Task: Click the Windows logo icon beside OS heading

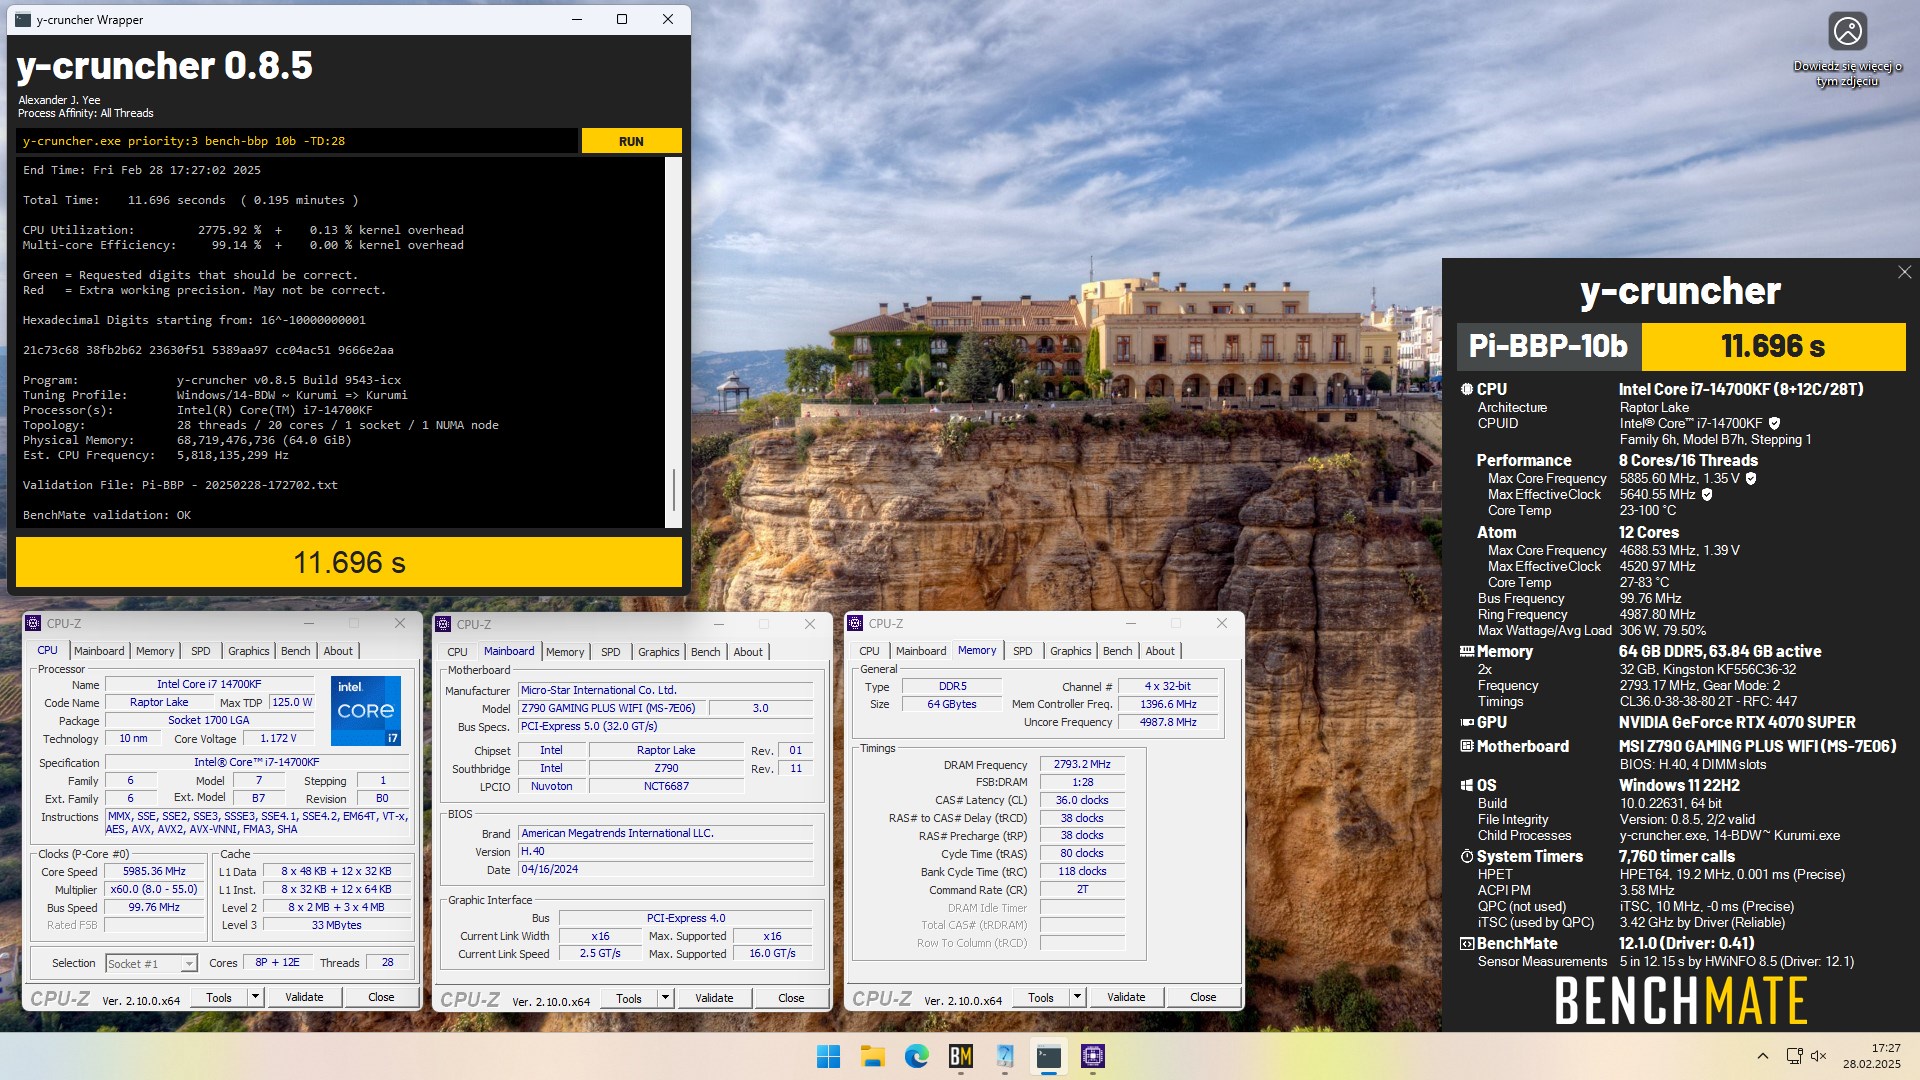Action: tap(1466, 785)
